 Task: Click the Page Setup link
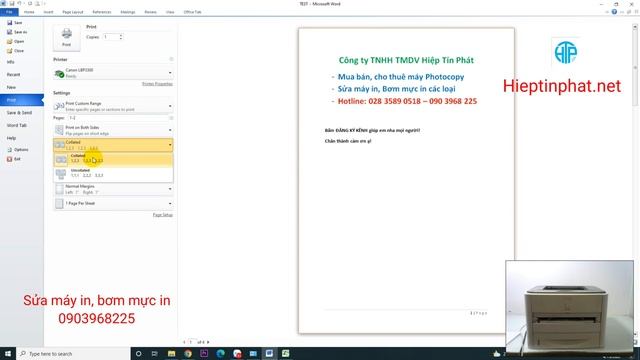coord(163,215)
